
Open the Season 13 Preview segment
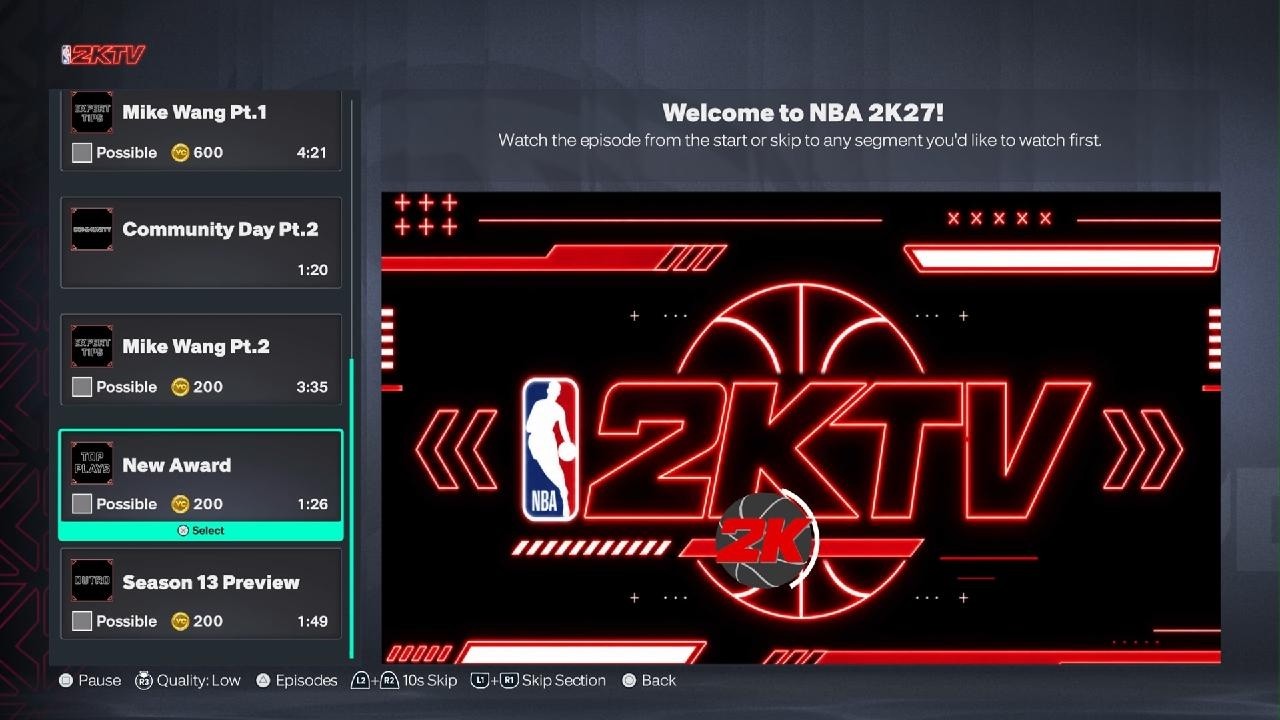tap(201, 593)
